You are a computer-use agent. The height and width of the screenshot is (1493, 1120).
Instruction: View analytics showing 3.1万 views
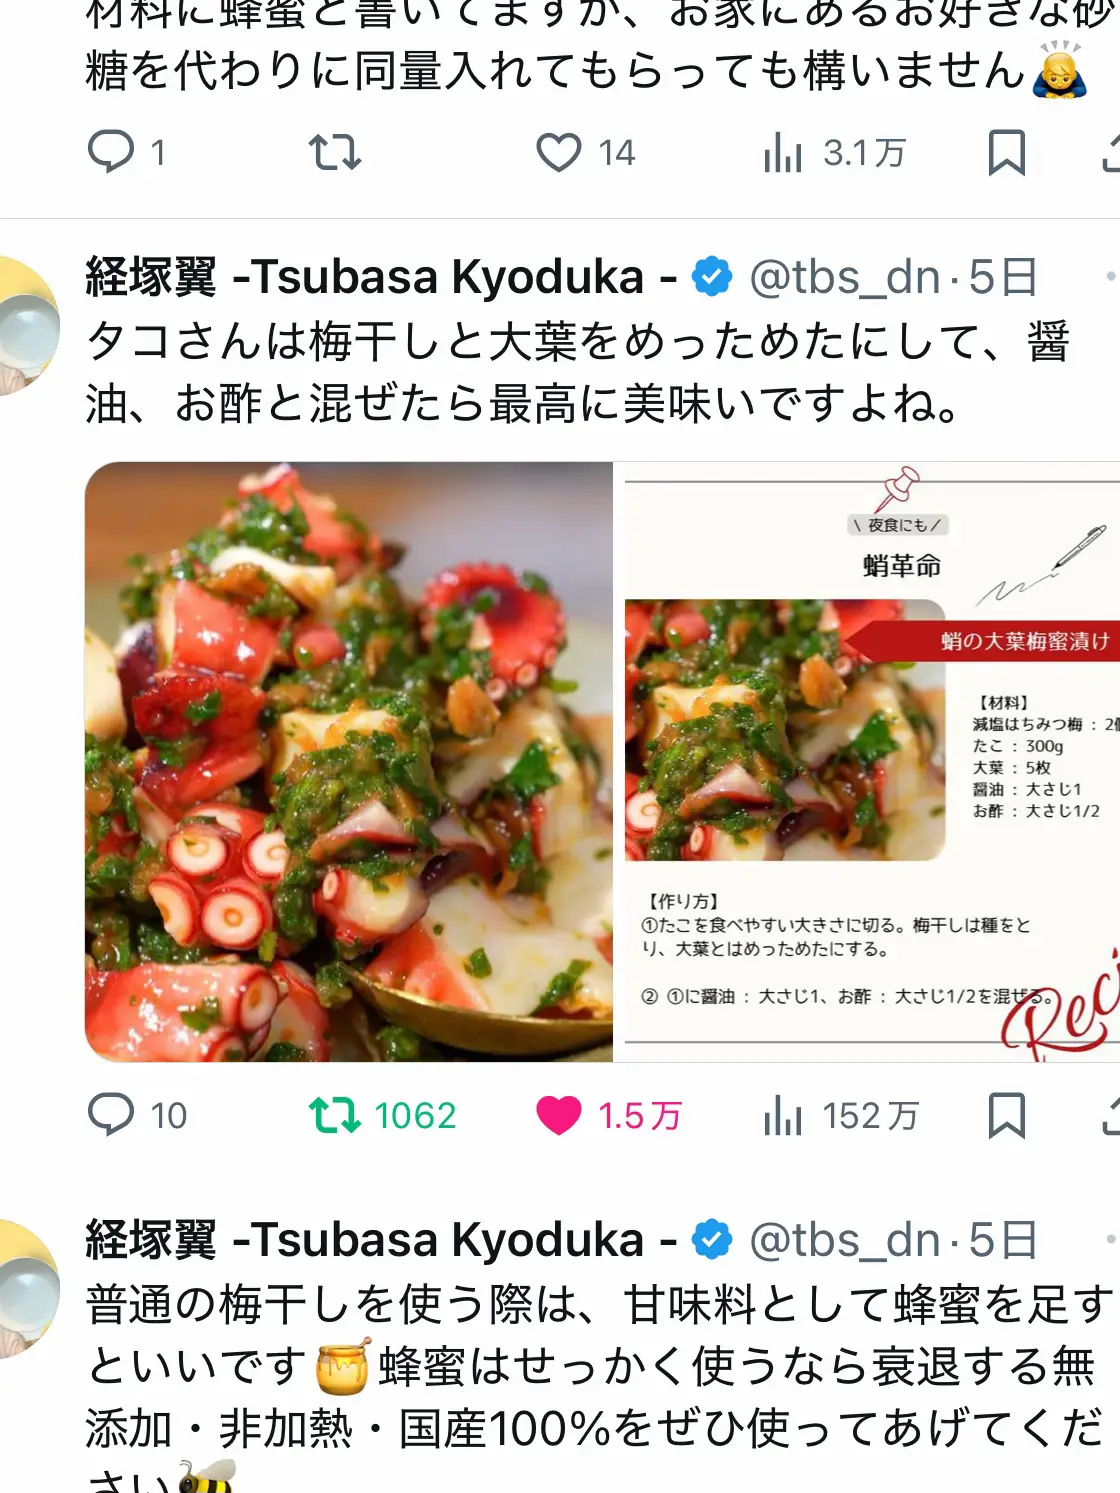[x=834, y=153]
